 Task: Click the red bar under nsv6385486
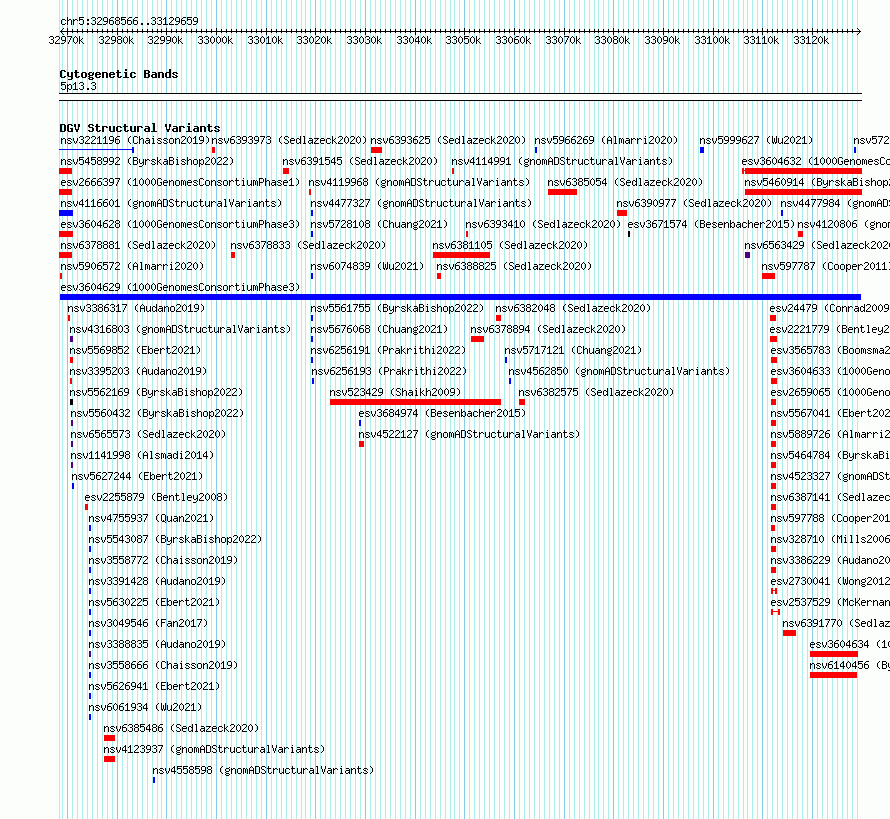(110, 738)
